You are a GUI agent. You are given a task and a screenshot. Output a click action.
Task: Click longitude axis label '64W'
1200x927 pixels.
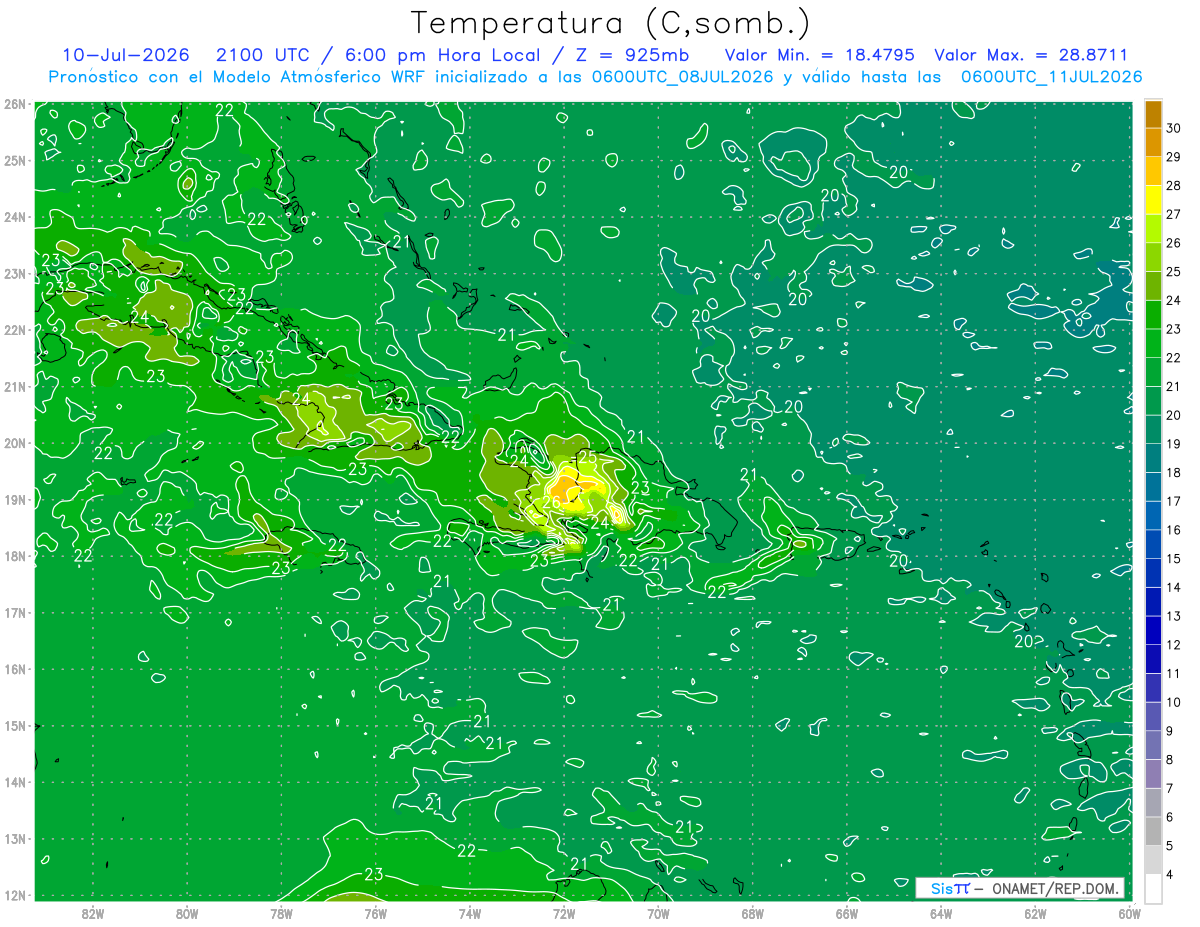coord(941,913)
